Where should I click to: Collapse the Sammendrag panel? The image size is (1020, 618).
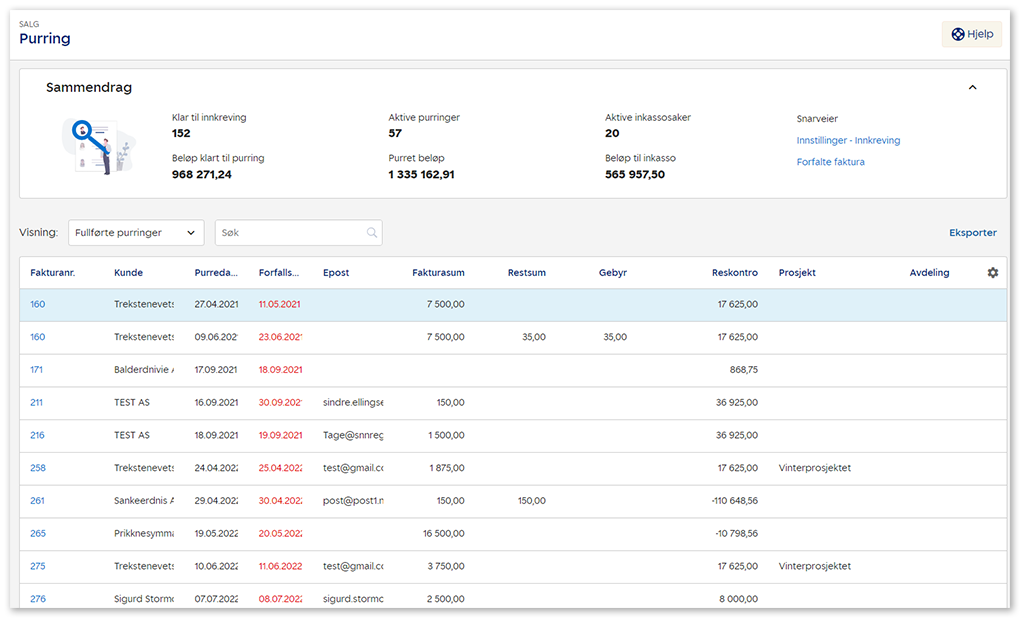(x=972, y=88)
